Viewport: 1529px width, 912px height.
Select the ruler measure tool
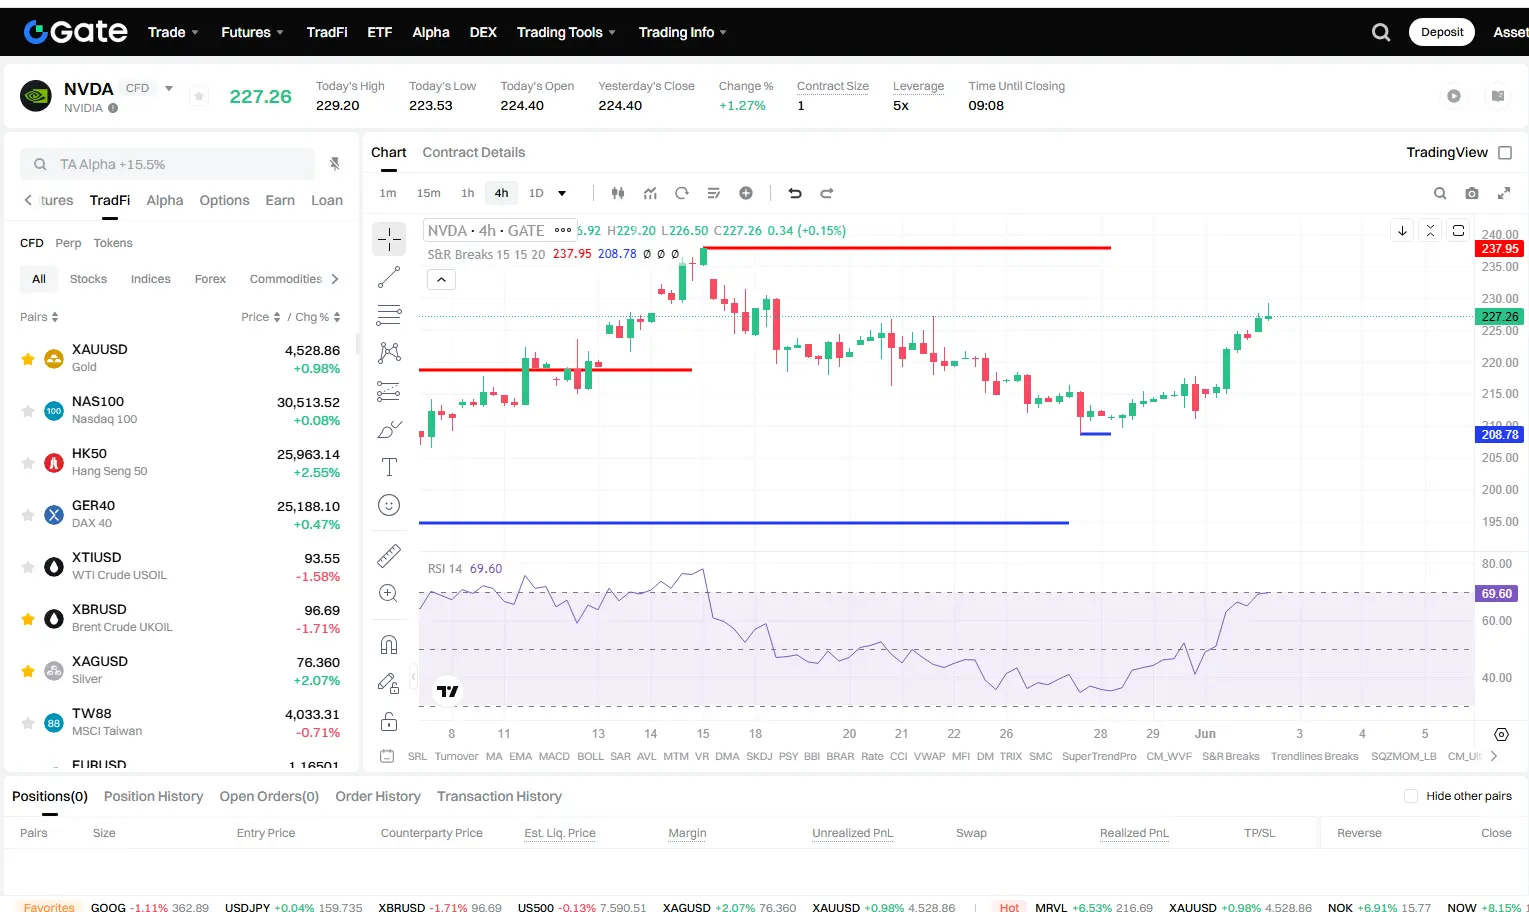389,555
